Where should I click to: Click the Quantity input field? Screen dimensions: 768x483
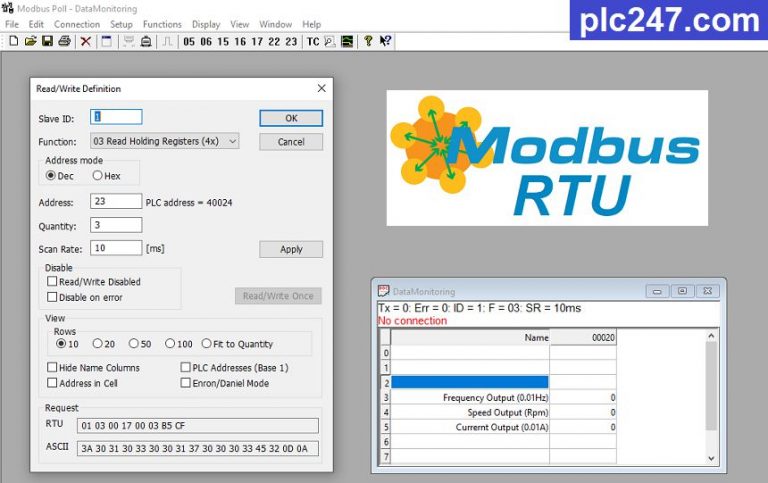coord(116,225)
